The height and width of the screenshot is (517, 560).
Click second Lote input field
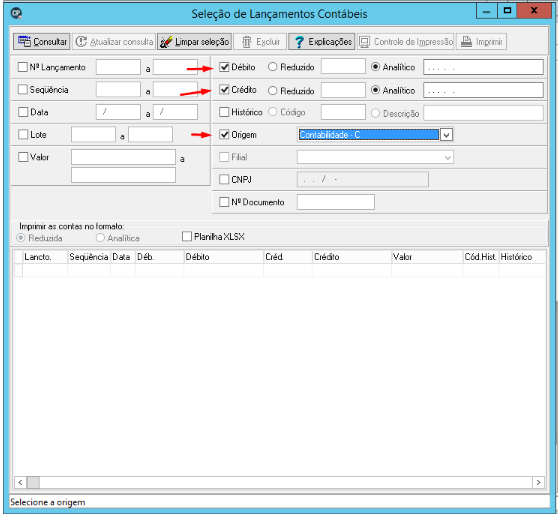click(x=150, y=134)
